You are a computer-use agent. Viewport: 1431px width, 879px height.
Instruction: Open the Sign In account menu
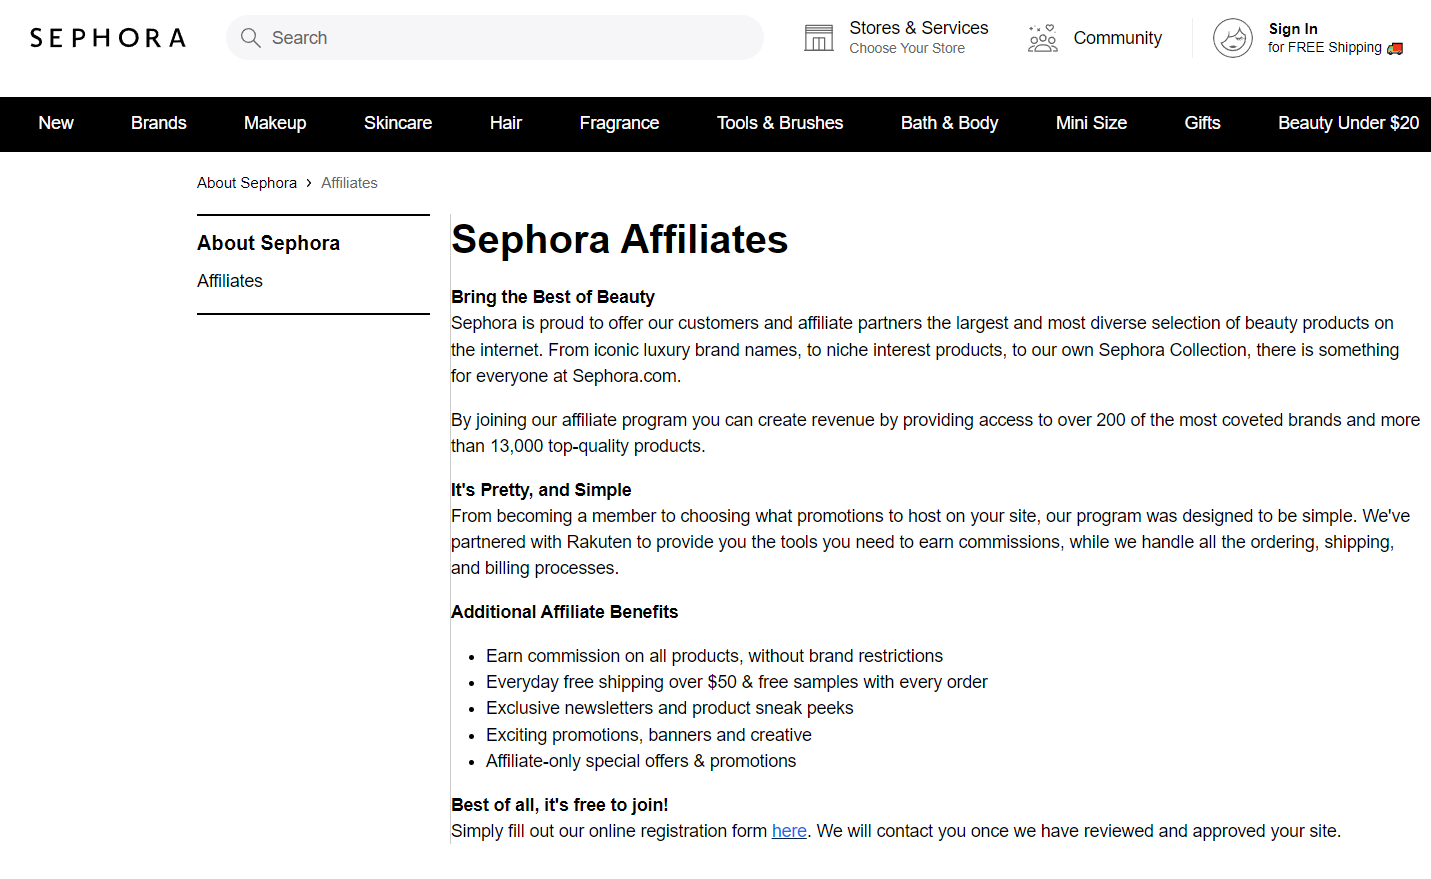pyautogui.click(x=1308, y=38)
